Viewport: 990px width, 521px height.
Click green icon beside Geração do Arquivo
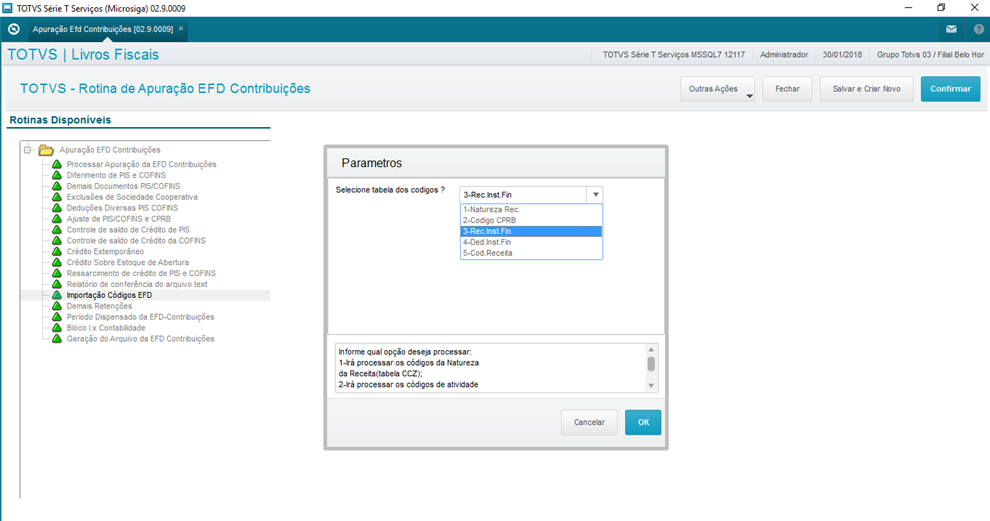click(x=57, y=338)
